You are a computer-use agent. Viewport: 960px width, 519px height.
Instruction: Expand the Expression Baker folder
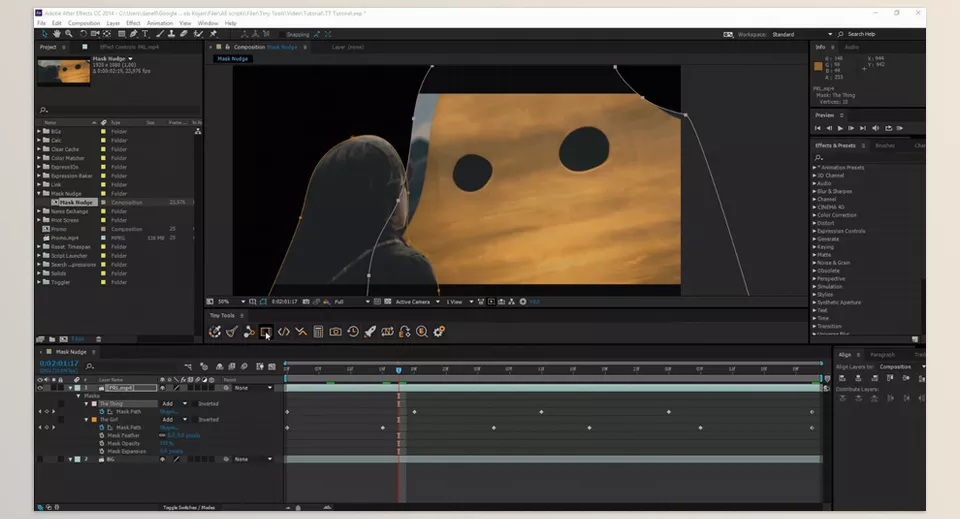(x=39, y=176)
